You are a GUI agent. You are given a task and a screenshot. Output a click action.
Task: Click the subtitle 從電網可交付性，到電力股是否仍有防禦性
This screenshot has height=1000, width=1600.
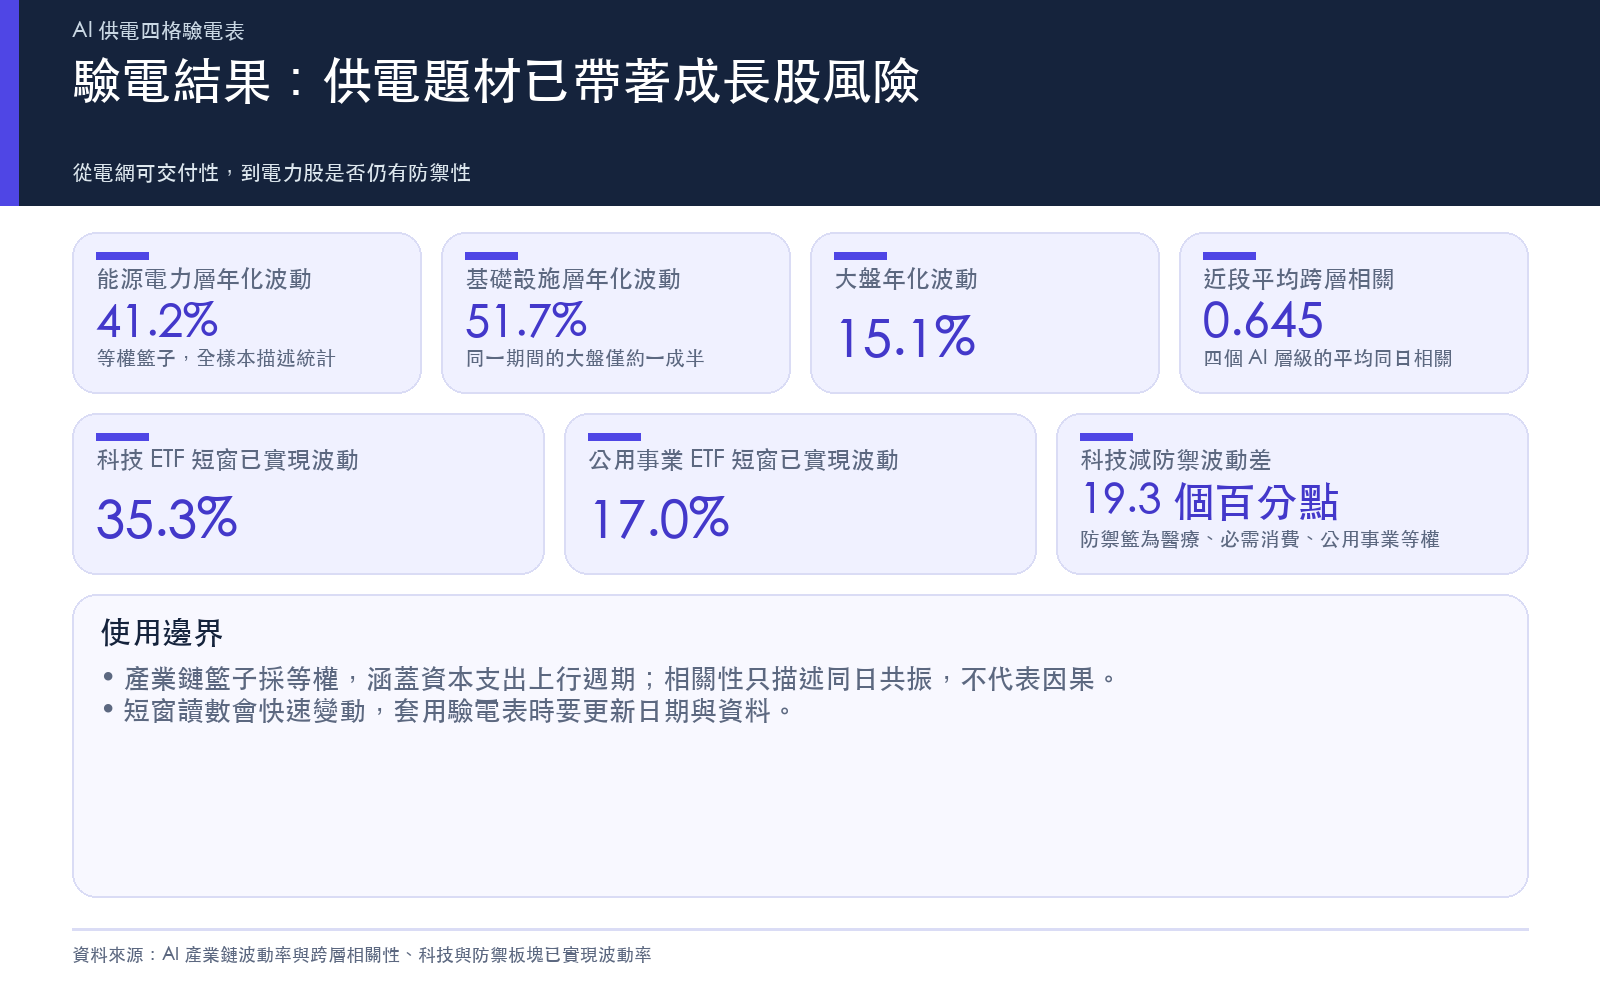coord(272,173)
